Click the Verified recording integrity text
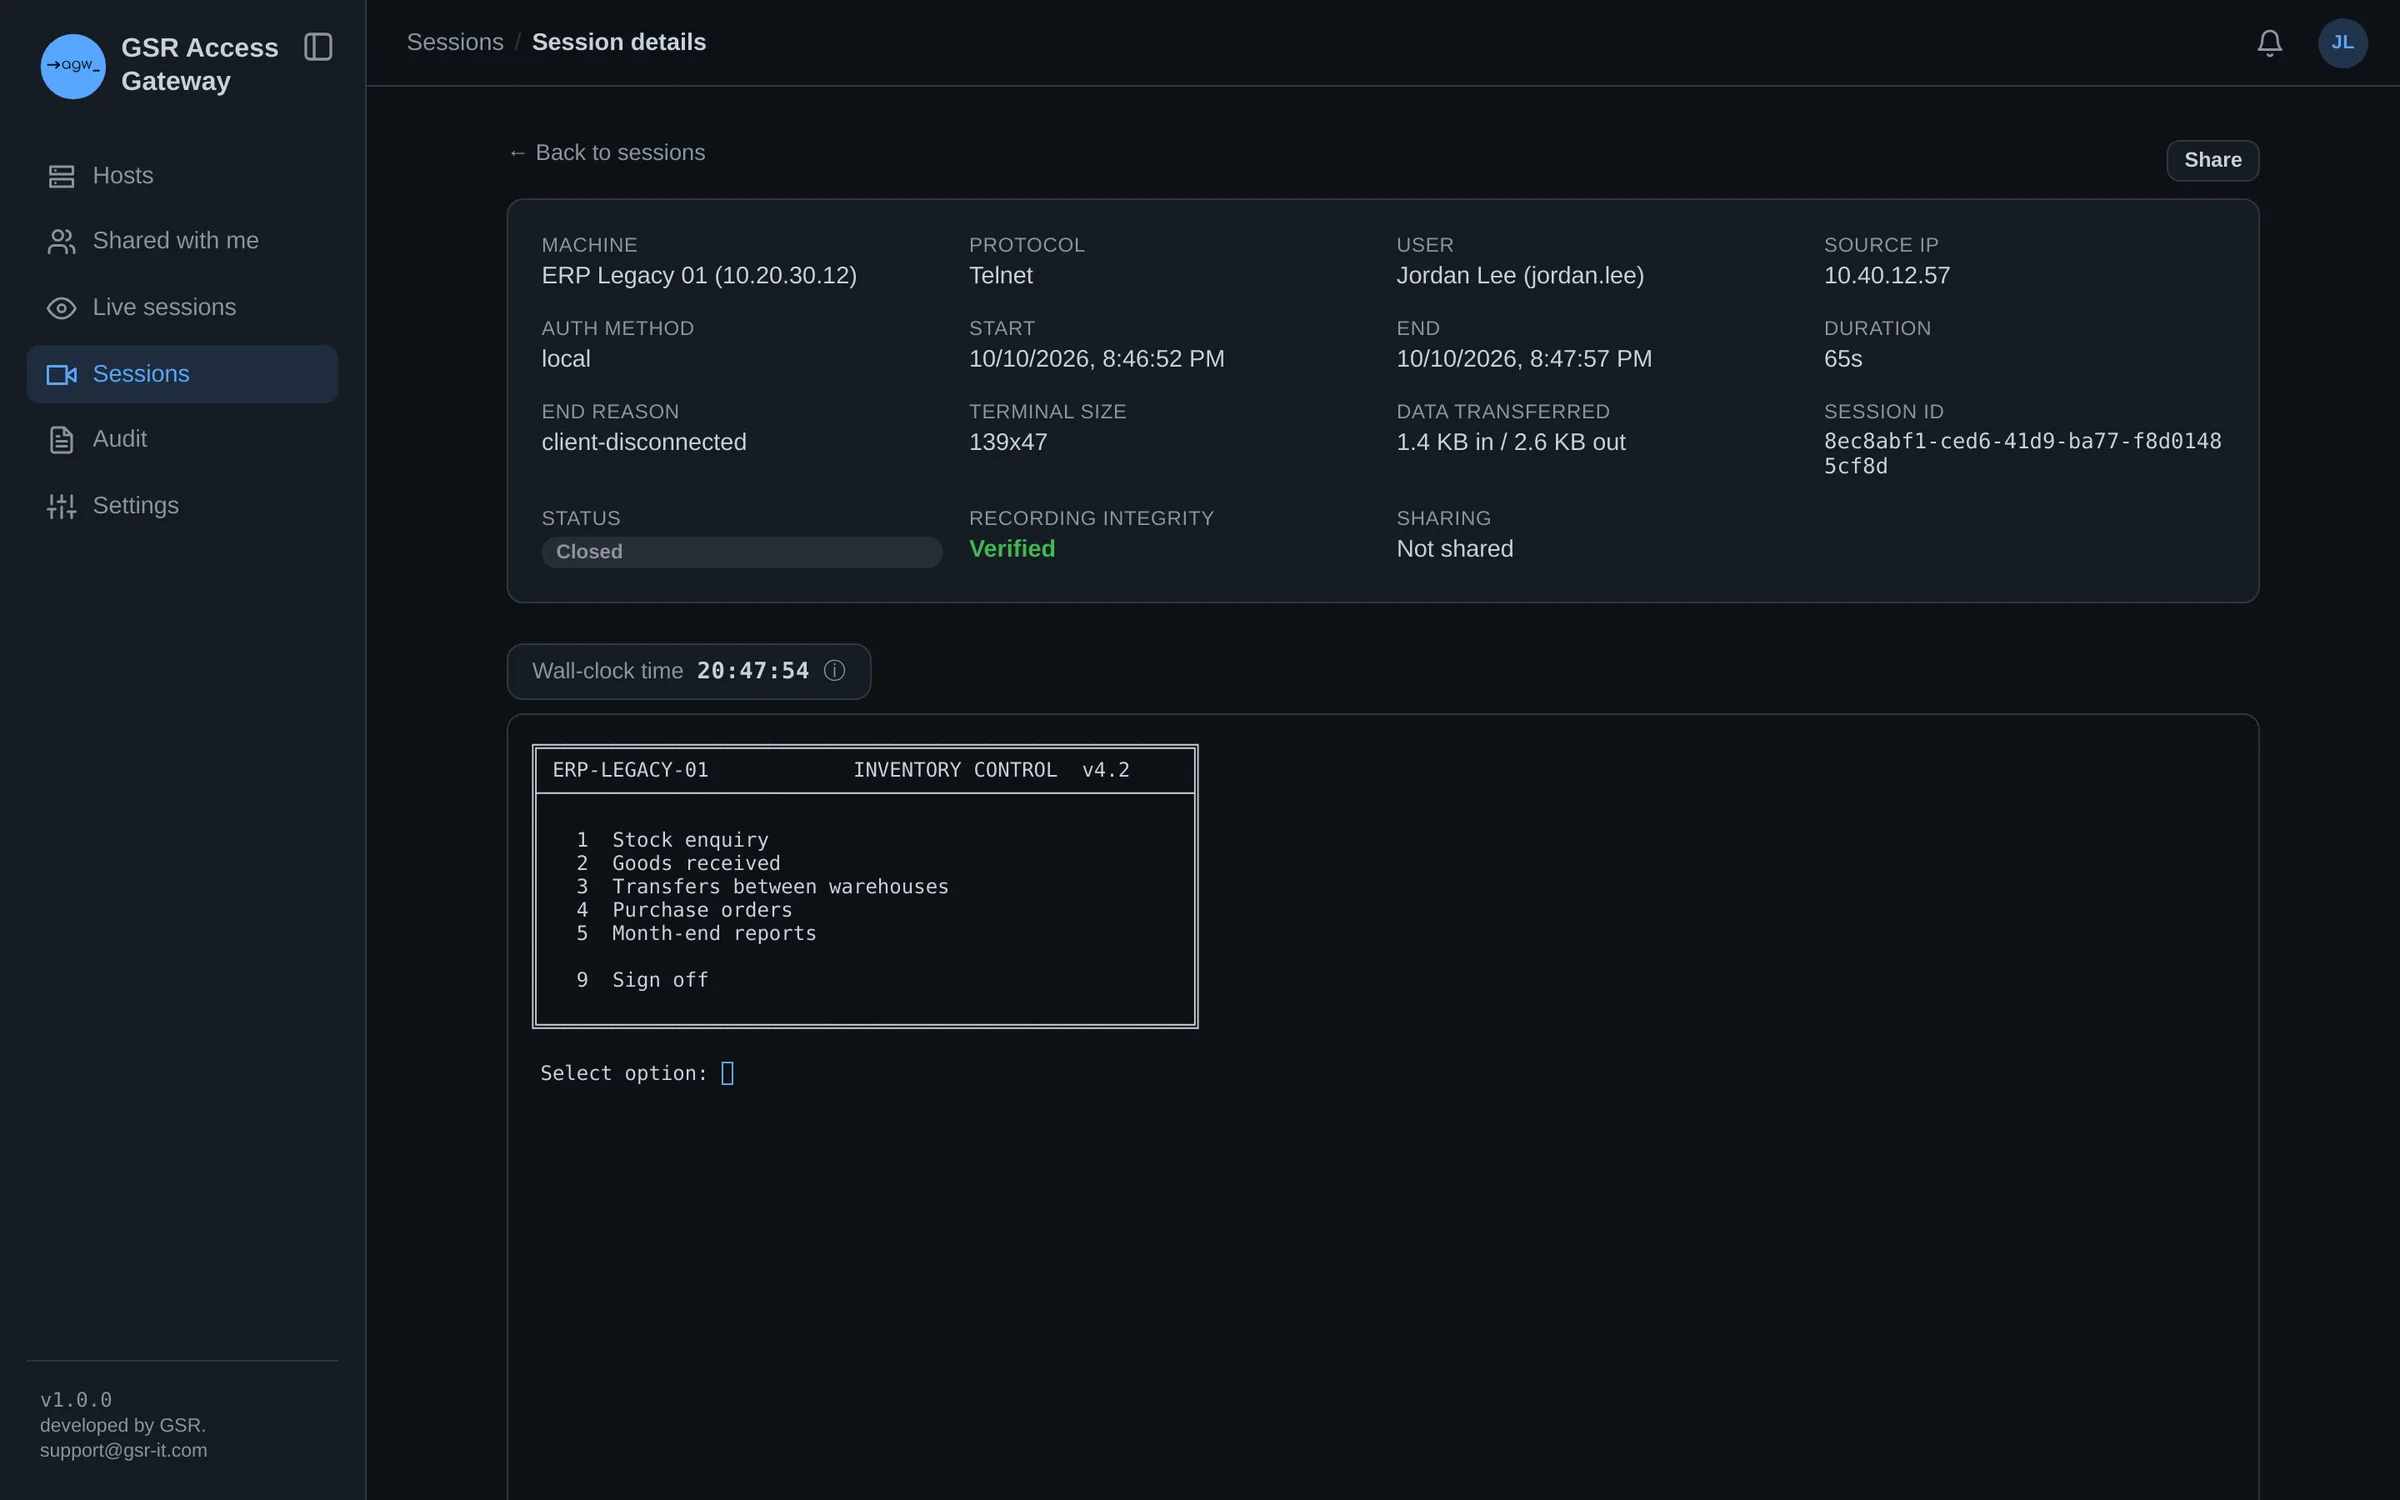The height and width of the screenshot is (1500, 2400). click(1012, 549)
